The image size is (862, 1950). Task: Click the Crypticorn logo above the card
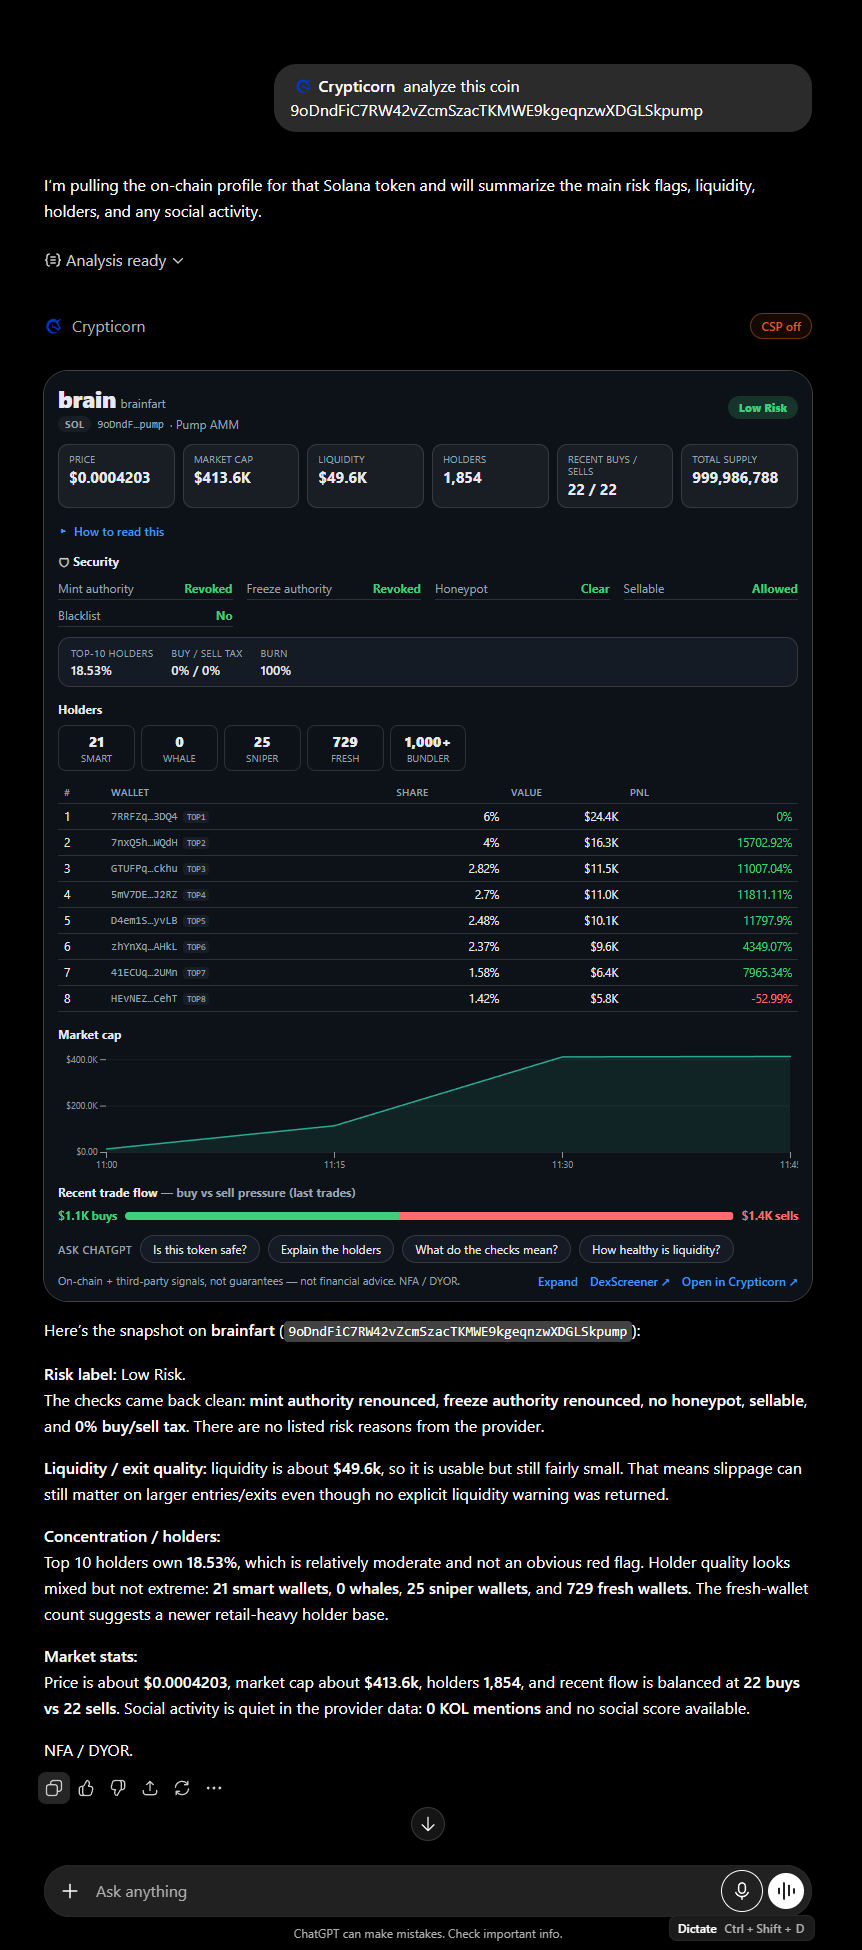tap(54, 327)
